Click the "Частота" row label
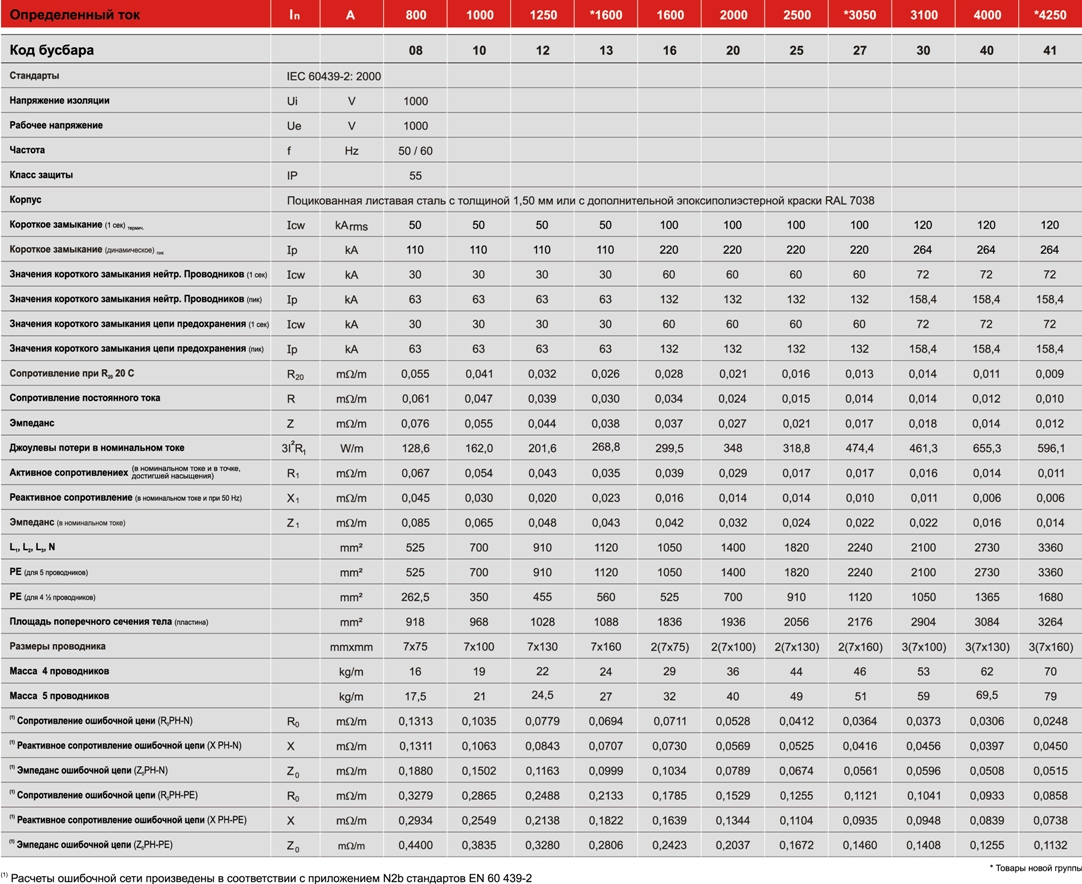This screenshot has width=1082, height=884. click(x=27, y=150)
